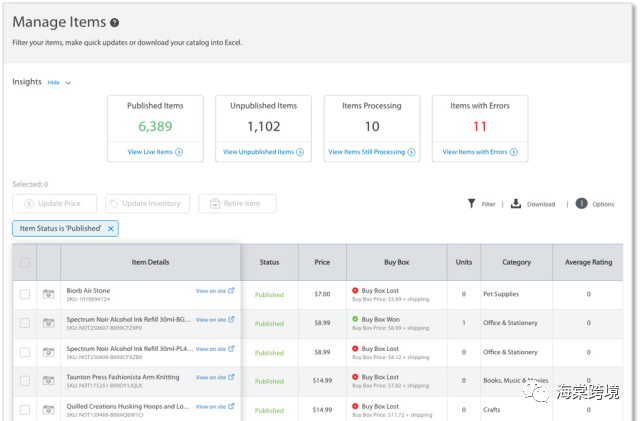Hide the Insights section
640x421 pixels.
53,82
